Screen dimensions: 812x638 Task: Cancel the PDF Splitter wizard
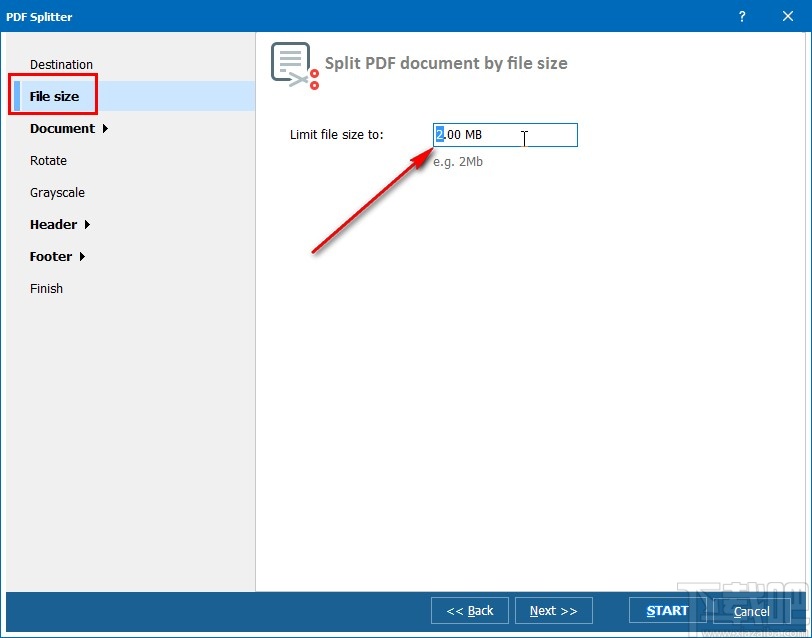coord(751,611)
